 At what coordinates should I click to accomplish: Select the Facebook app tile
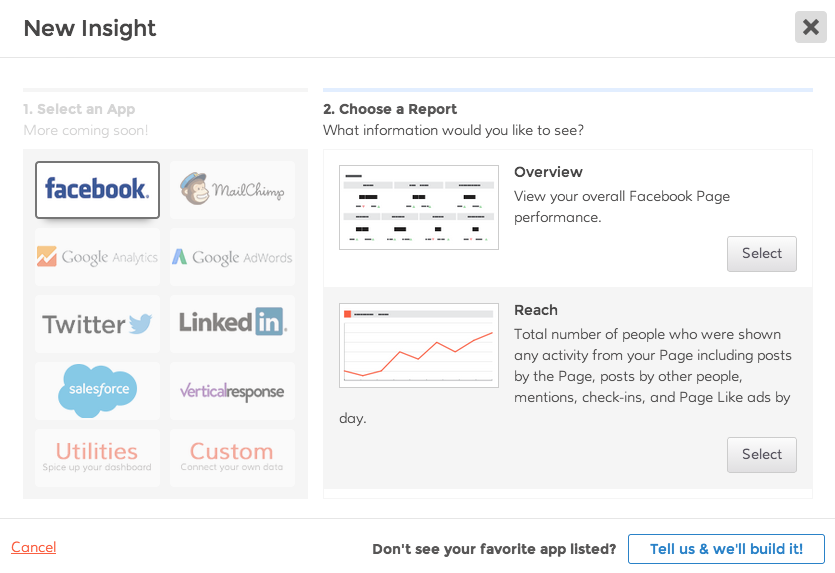point(97,189)
